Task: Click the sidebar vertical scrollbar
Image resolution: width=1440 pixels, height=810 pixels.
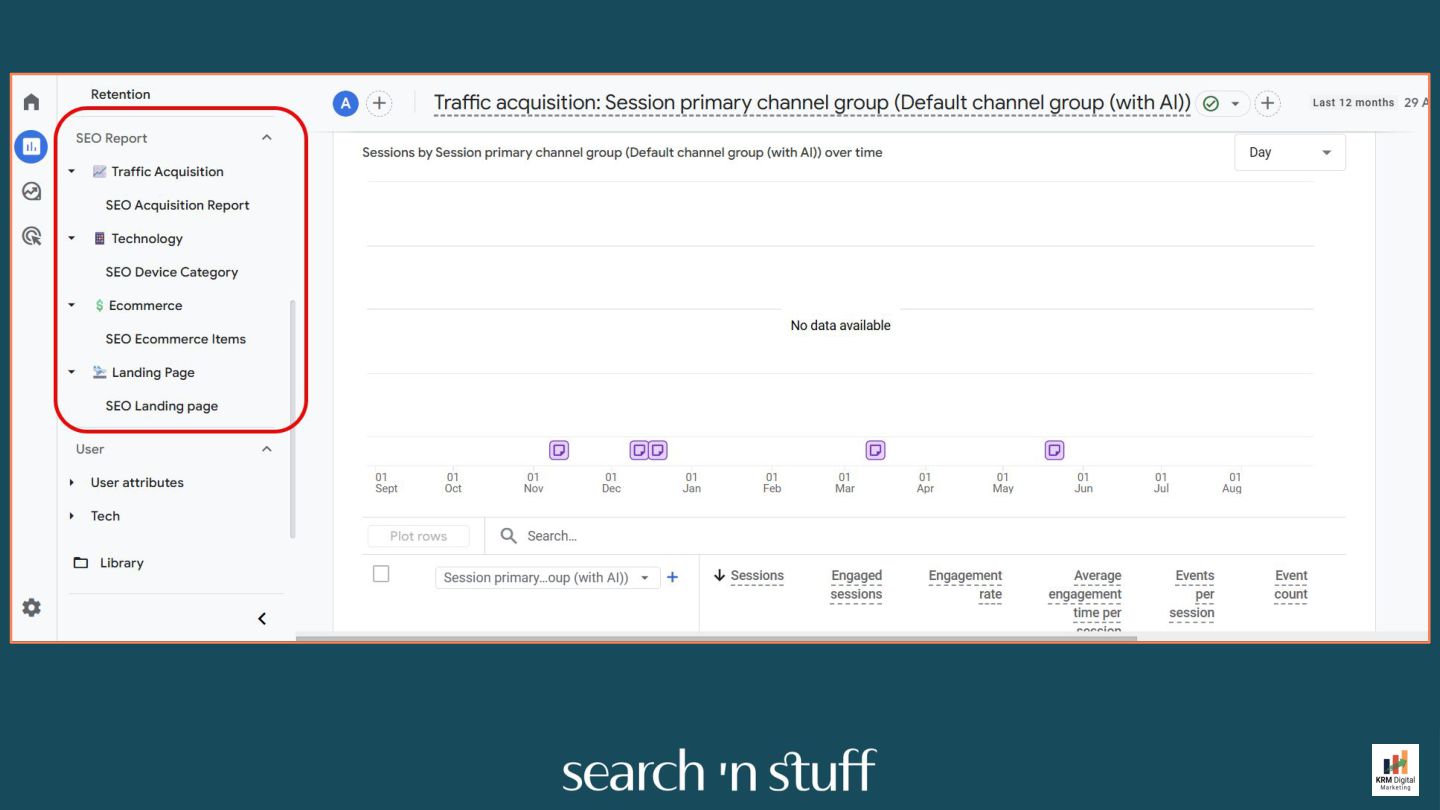Action: pyautogui.click(x=293, y=418)
